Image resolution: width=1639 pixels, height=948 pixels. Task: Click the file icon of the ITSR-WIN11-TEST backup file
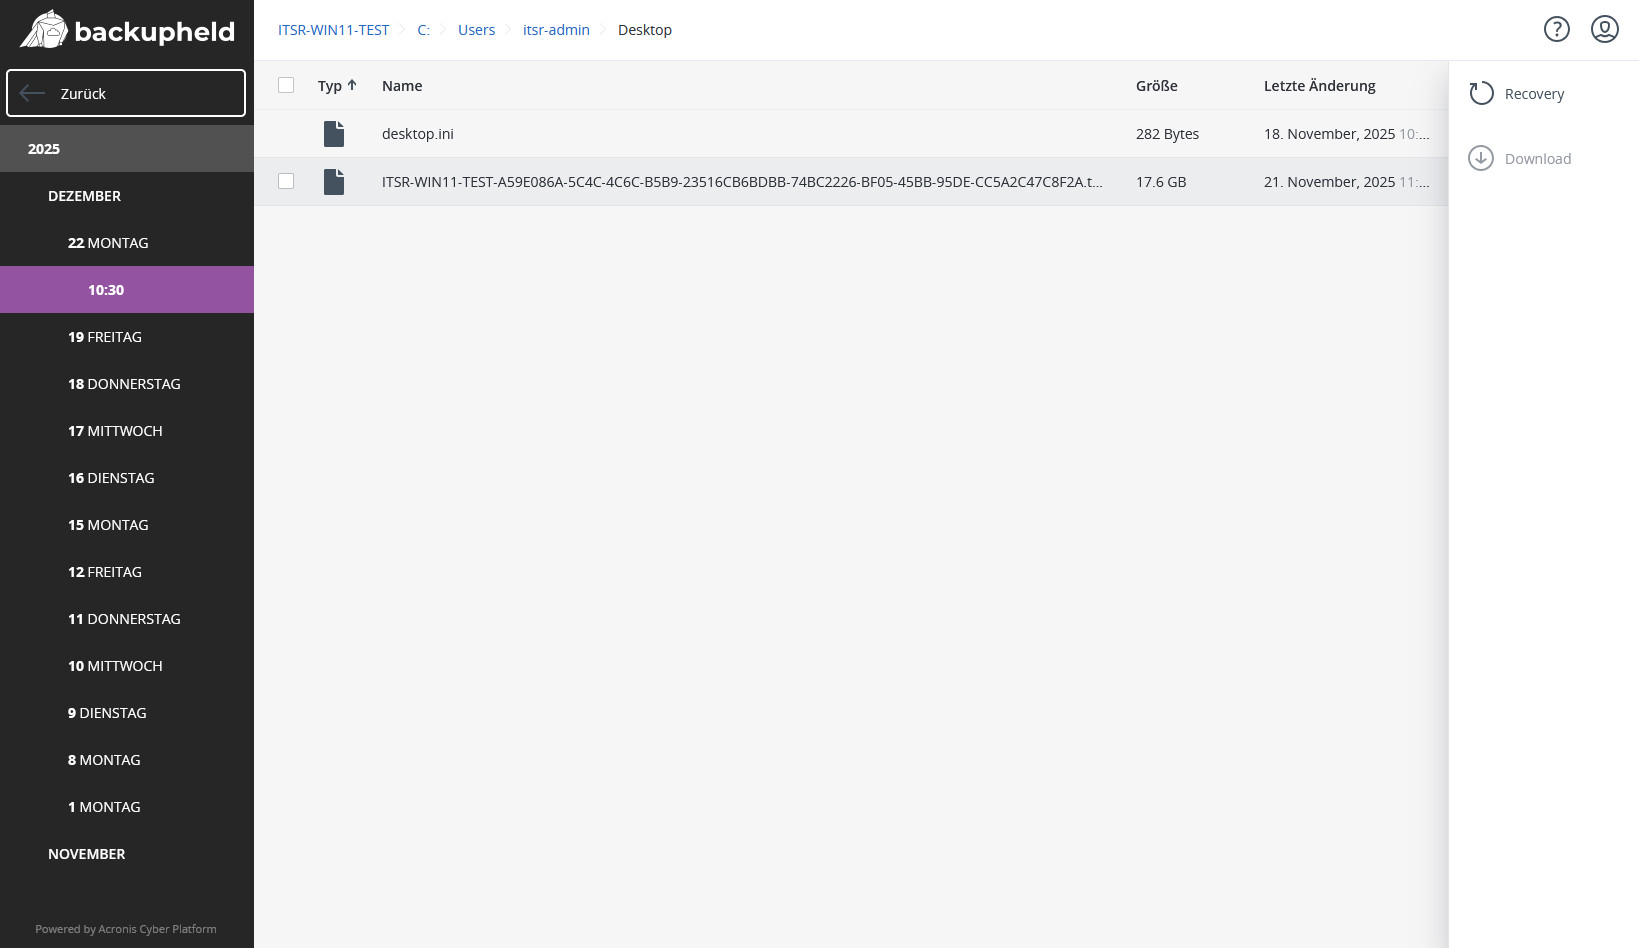click(x=334, y=181)
